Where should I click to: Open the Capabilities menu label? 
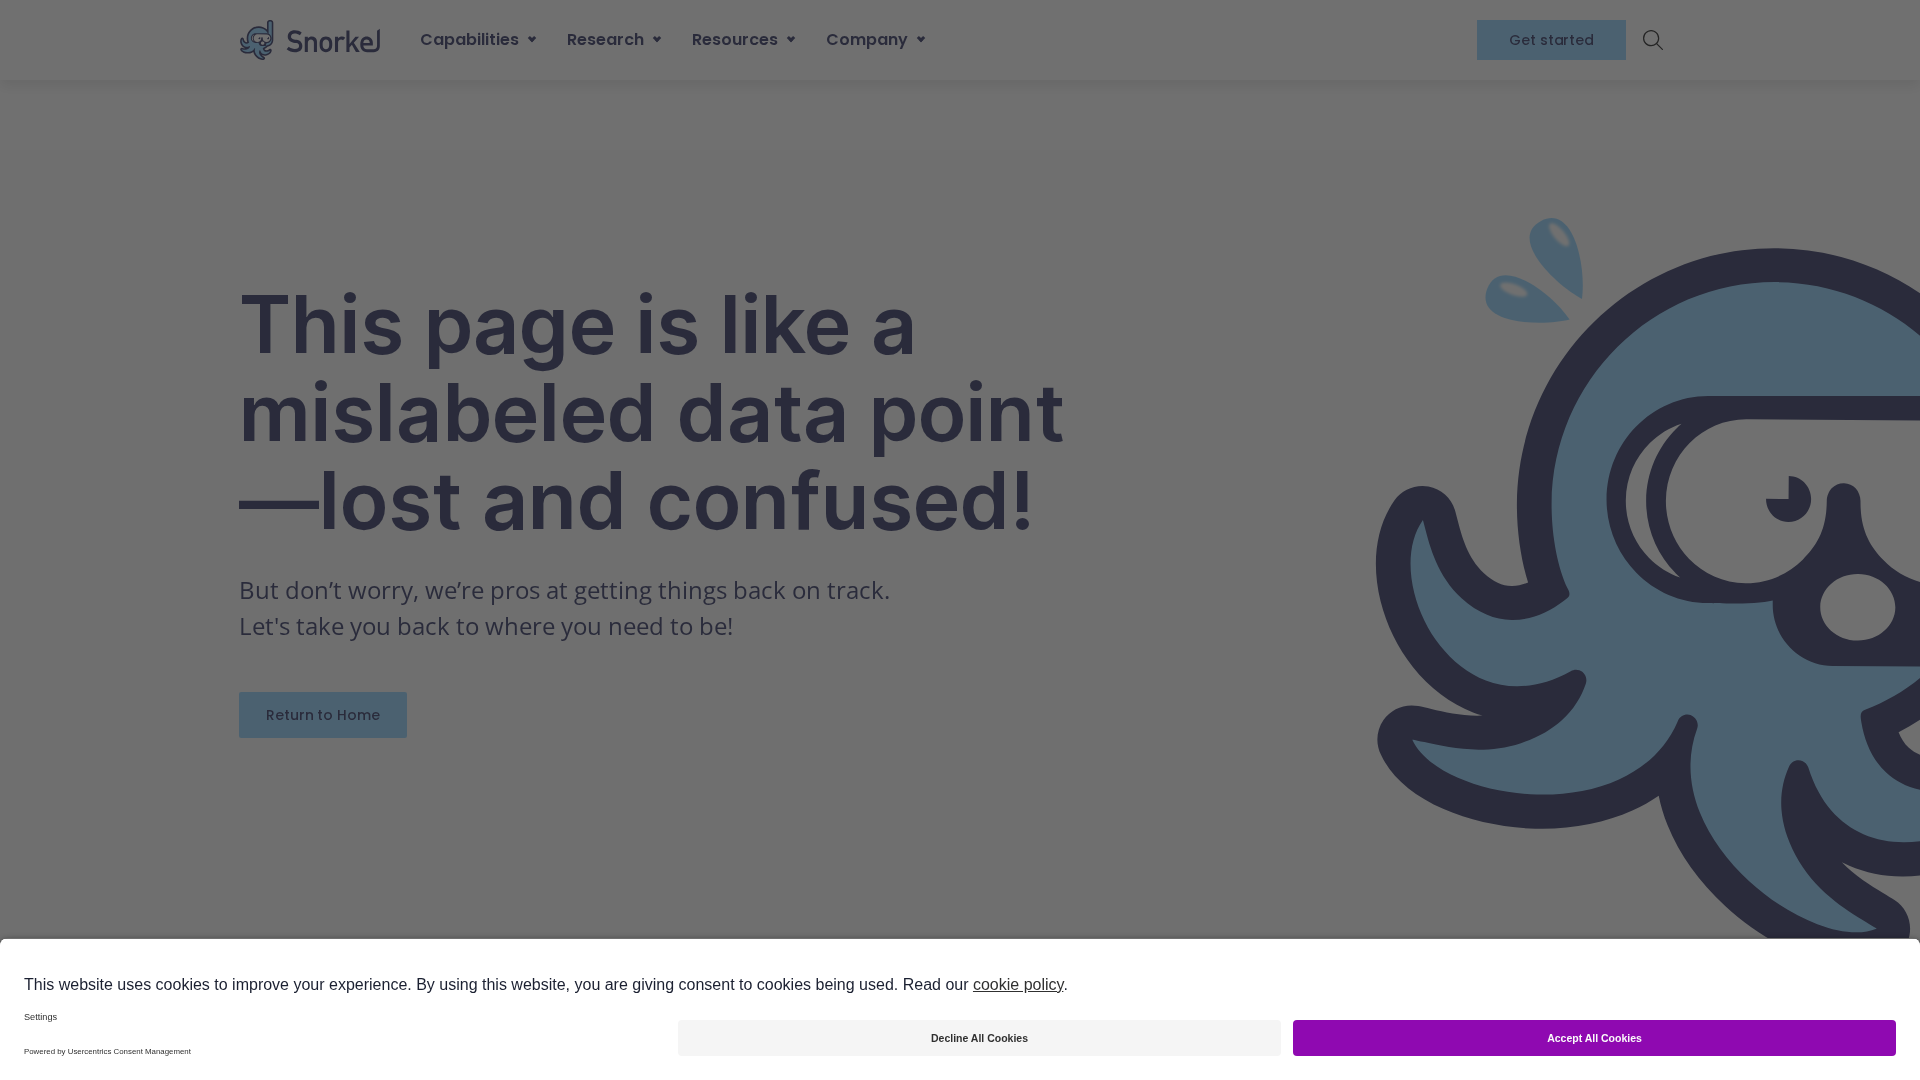point(469,40)
